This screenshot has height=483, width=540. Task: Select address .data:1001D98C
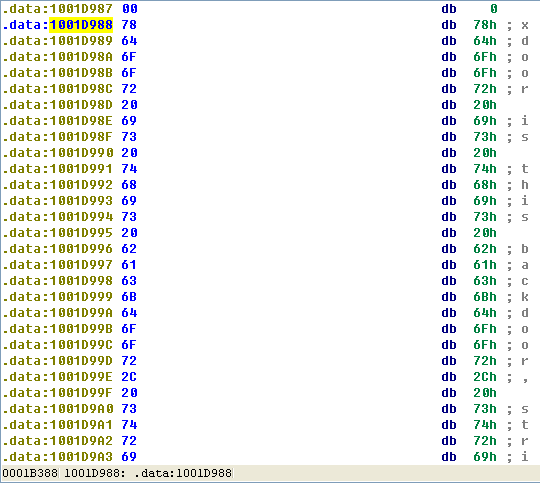point(58,89)
